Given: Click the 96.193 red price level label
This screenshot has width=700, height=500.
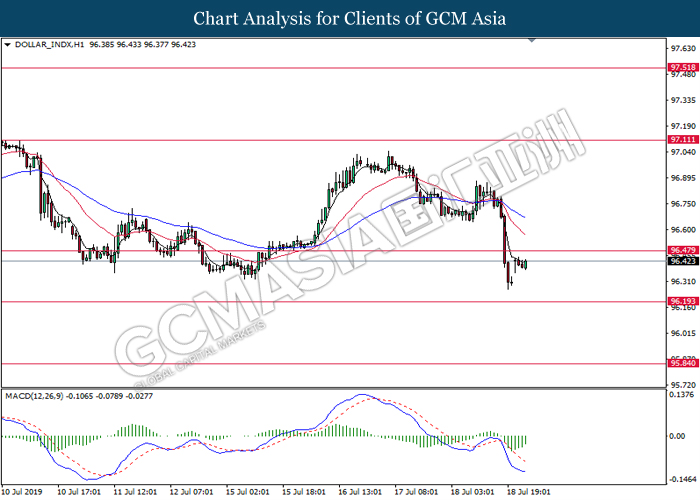Looking at the screenshot, I should point(683,301).
